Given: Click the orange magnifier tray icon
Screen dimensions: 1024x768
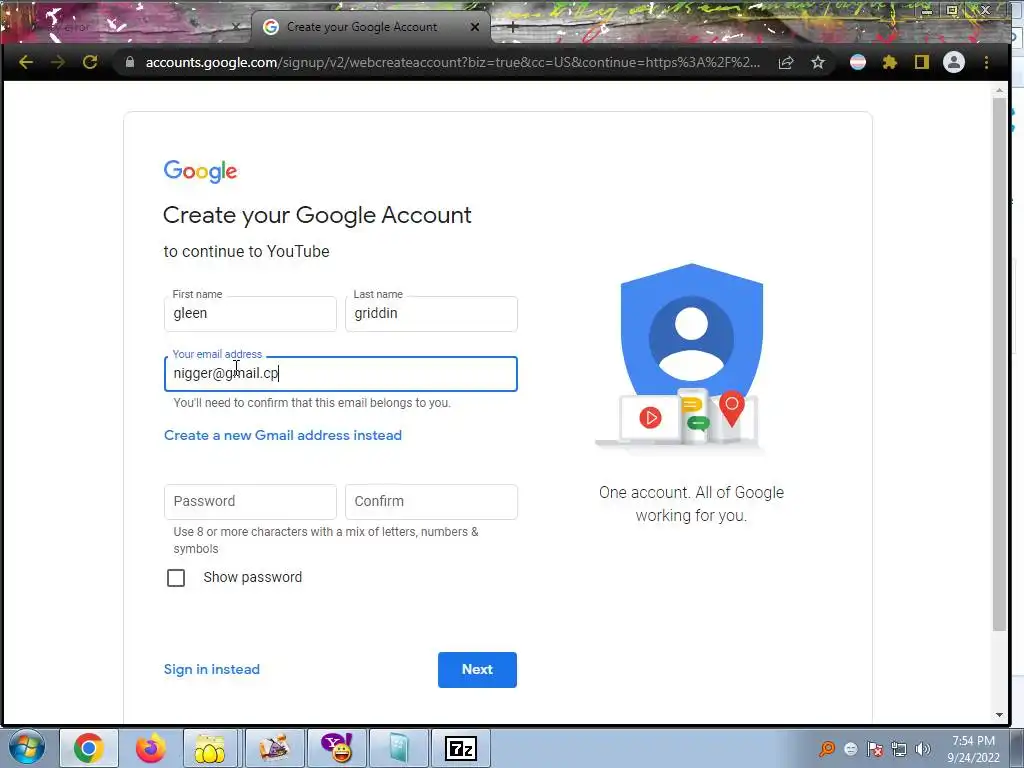Looking at the screenshot, I should pos(827,748).
